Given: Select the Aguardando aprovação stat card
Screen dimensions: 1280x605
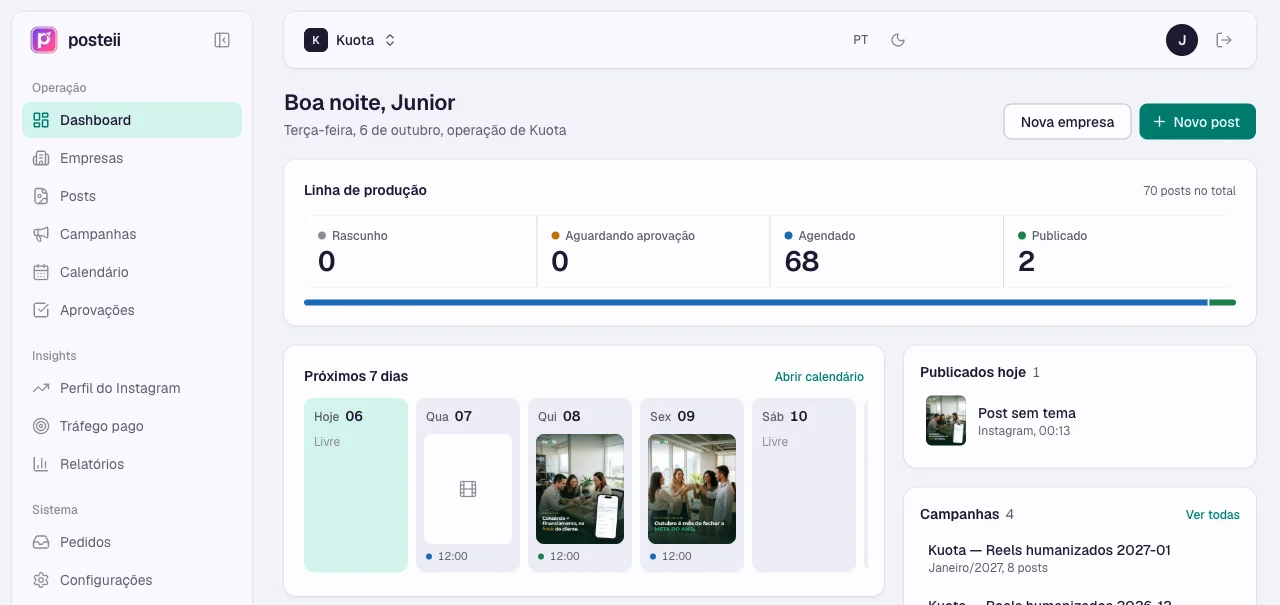Looking at the screenshot, I should pos(653,251).
